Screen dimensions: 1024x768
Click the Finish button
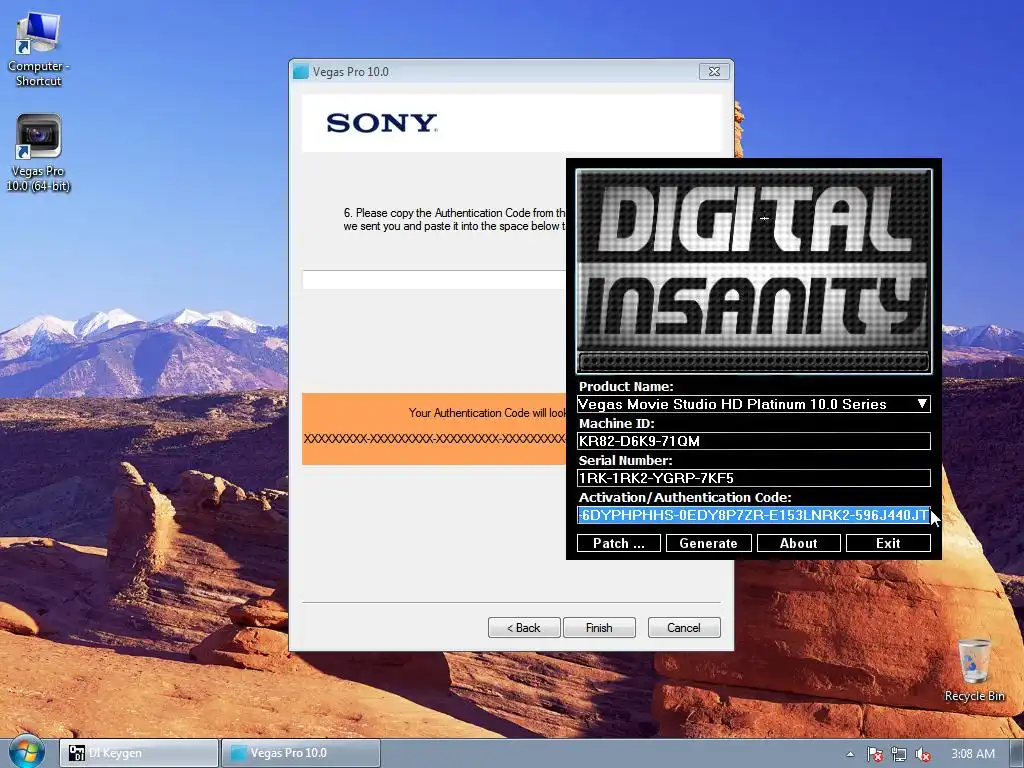[599, 628]
